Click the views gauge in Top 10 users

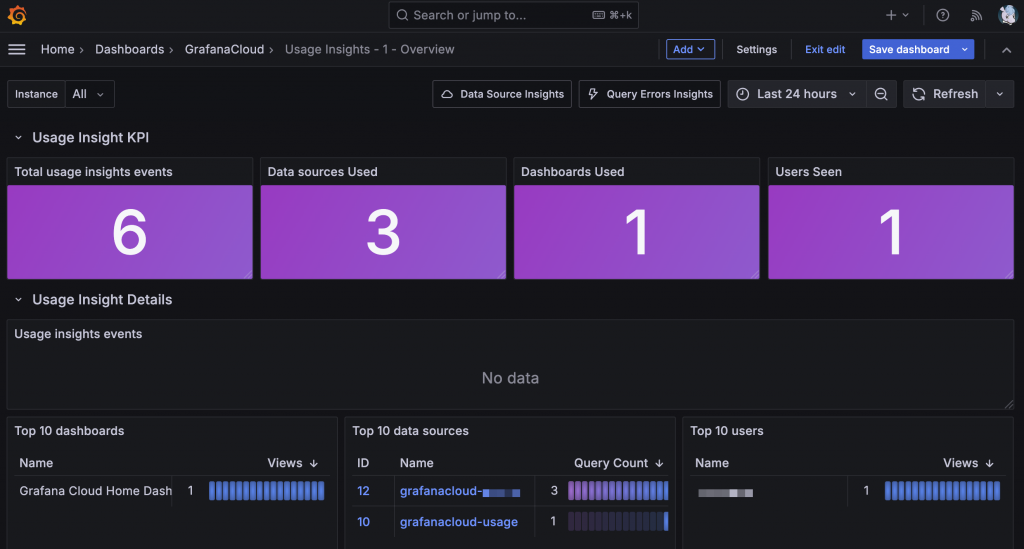pos(942,491)
